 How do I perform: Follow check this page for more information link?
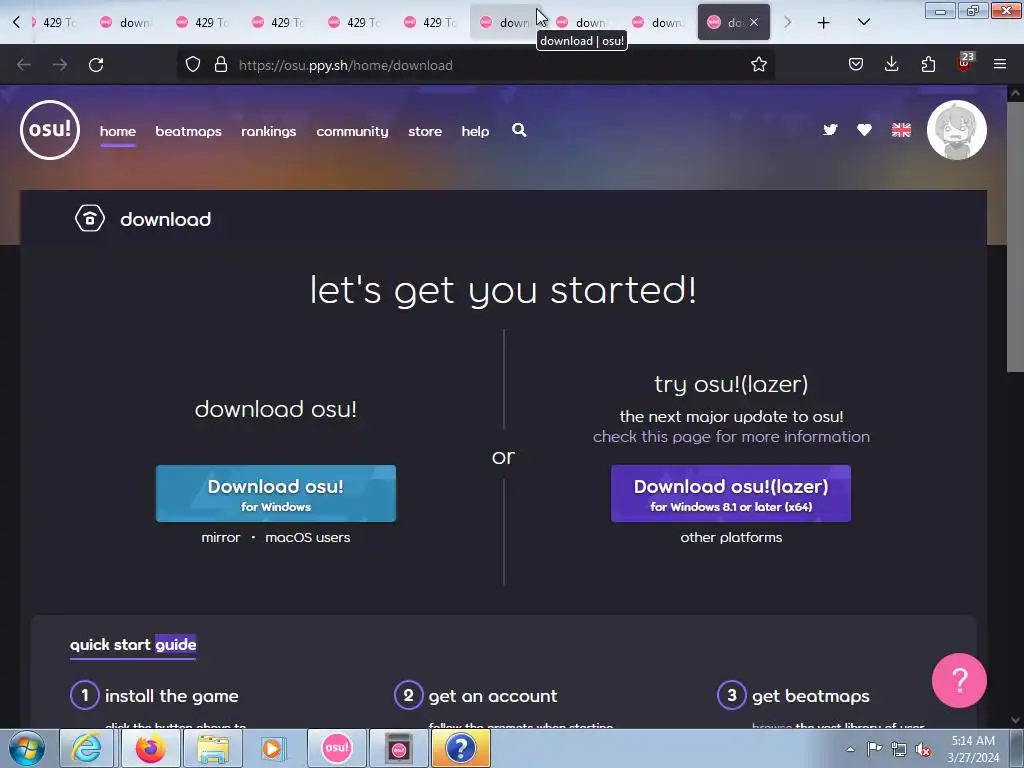731,436
